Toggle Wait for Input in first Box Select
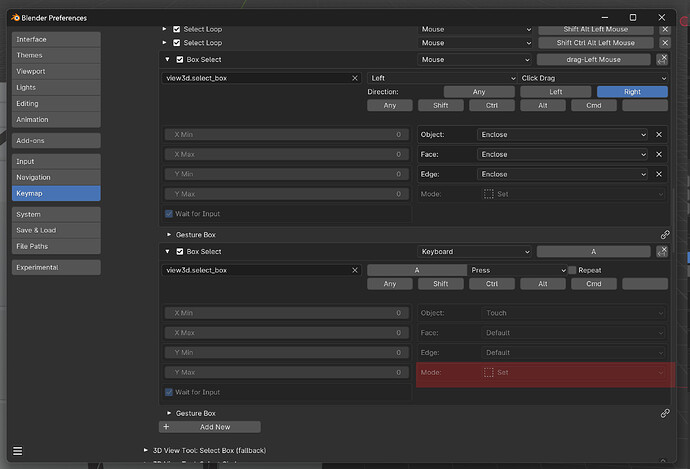Image resolution: width=690 pixels, height=469 pixels. coord(169,214)
